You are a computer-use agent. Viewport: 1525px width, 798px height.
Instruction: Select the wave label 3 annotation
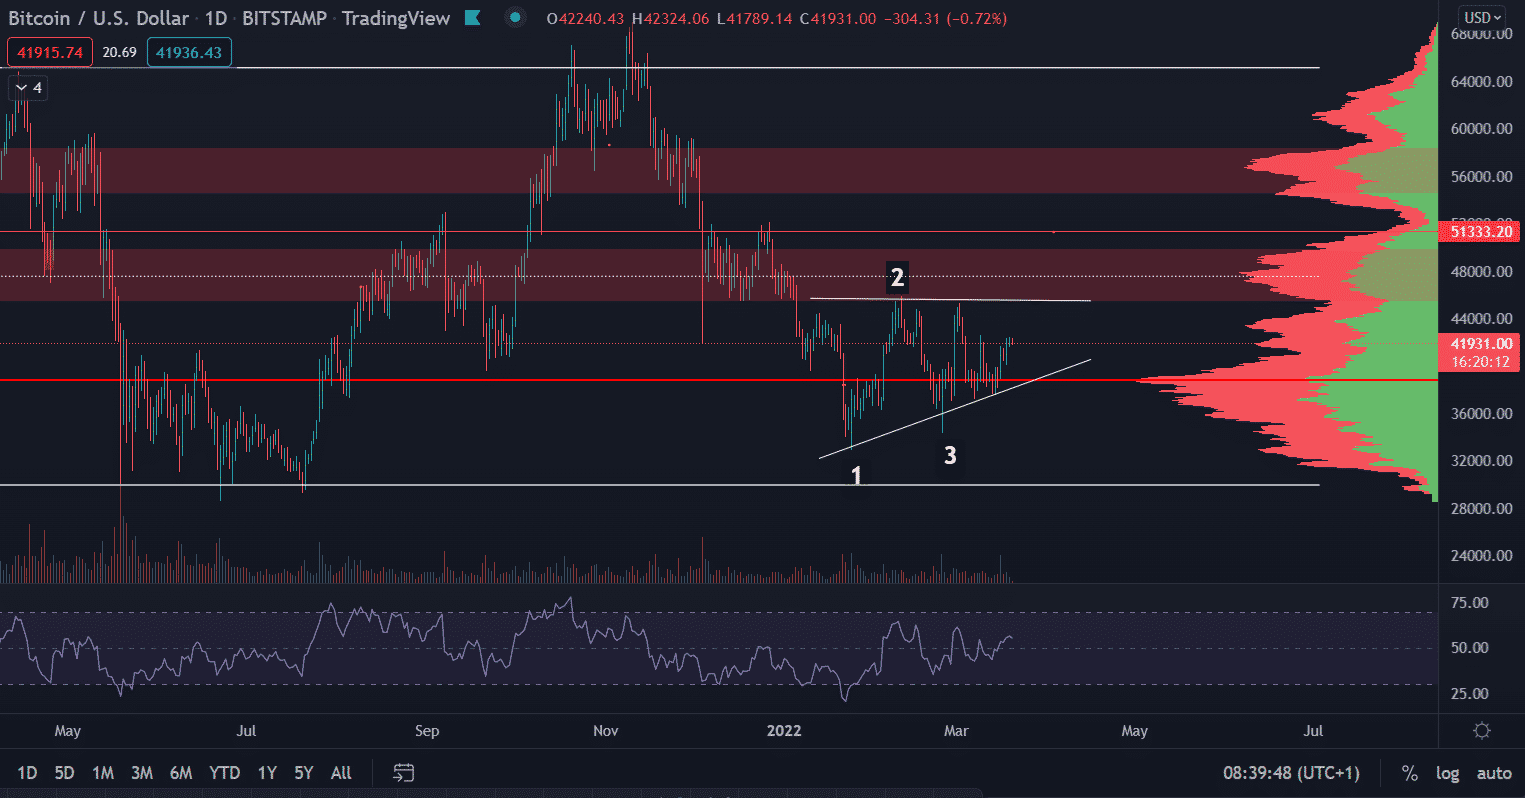(950, 456)
